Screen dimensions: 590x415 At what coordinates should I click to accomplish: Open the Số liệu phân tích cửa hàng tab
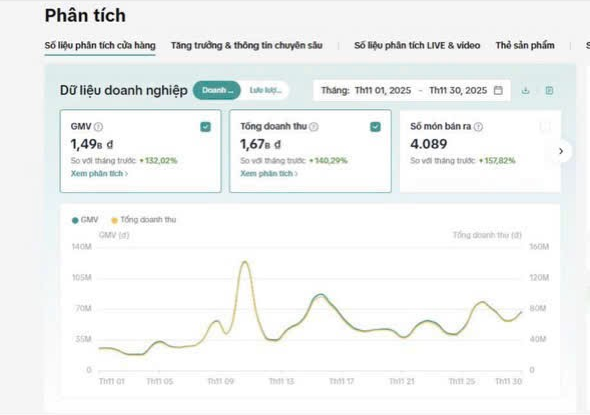click(100, 46)
